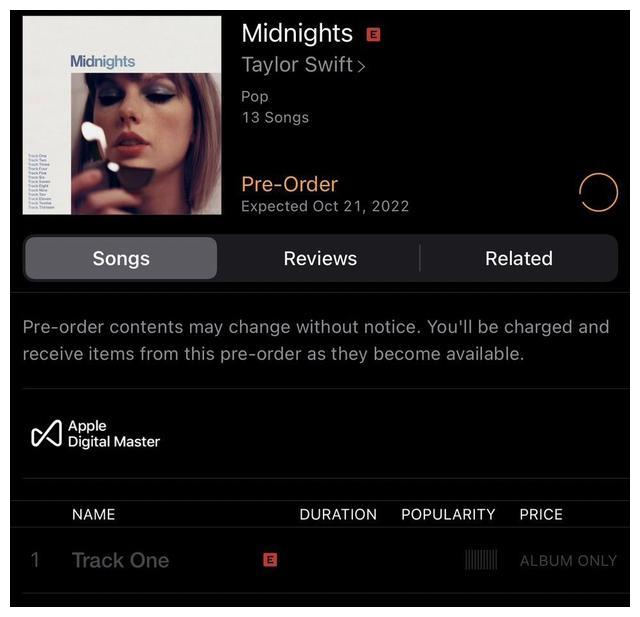Select the Track One song row

coord(320,560)
